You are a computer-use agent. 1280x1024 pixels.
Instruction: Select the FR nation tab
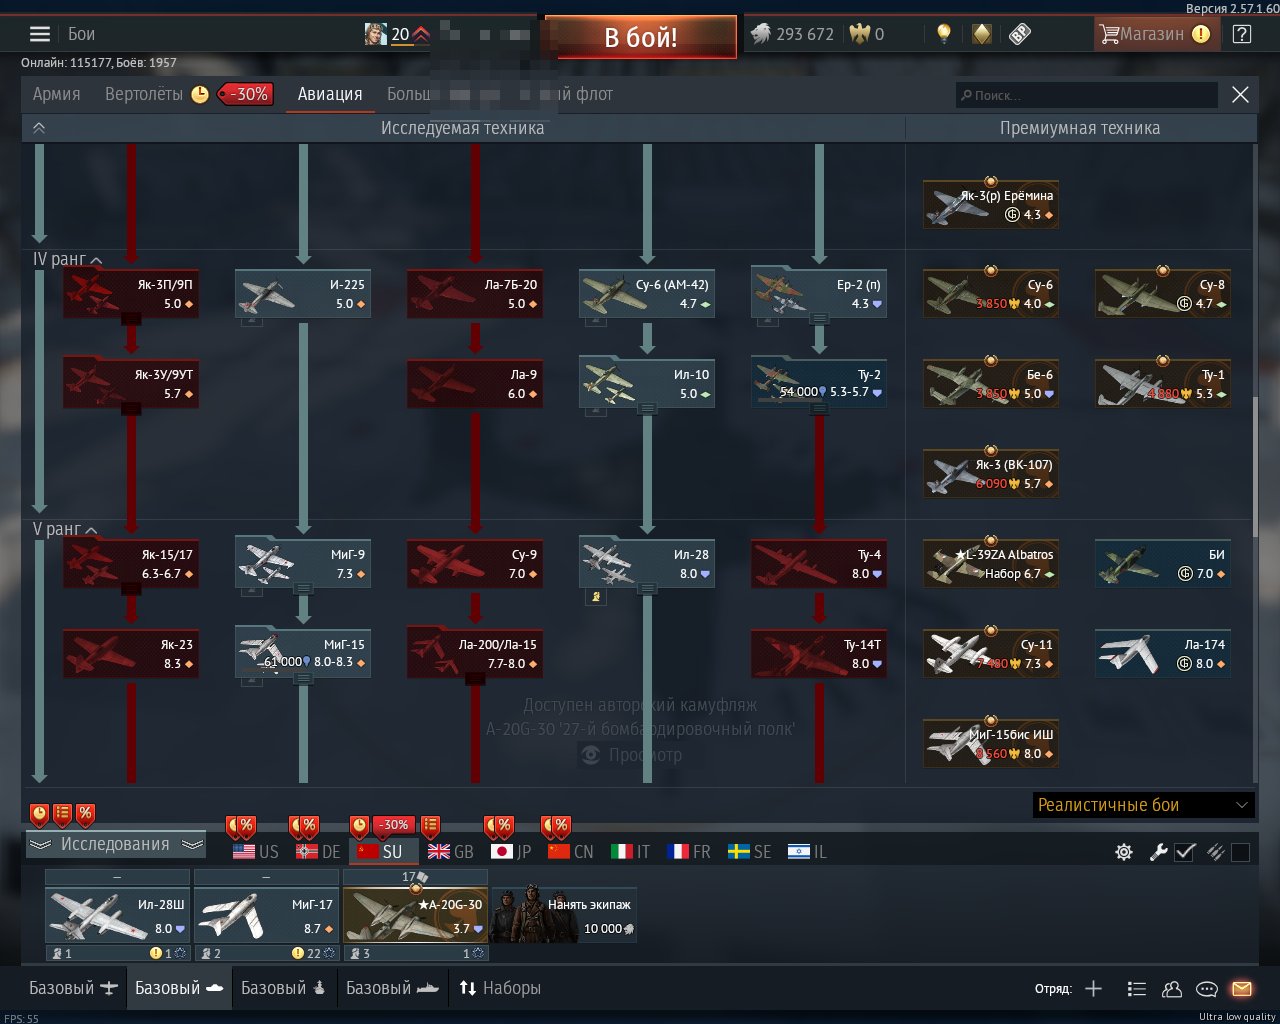(688, 852)
